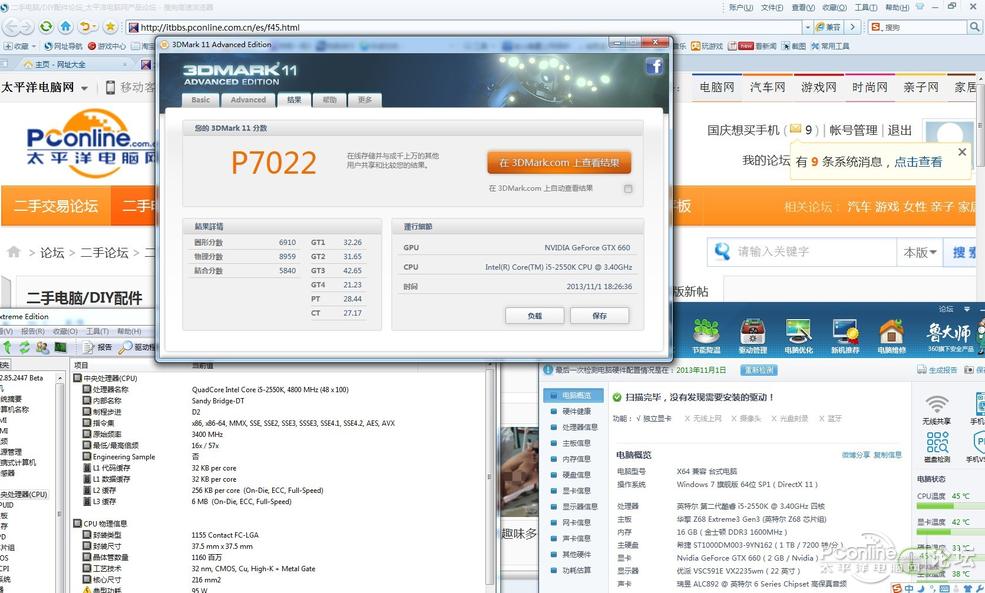Open the browser 查看(V) menu

pyautogui.click(x=803, y=8)
